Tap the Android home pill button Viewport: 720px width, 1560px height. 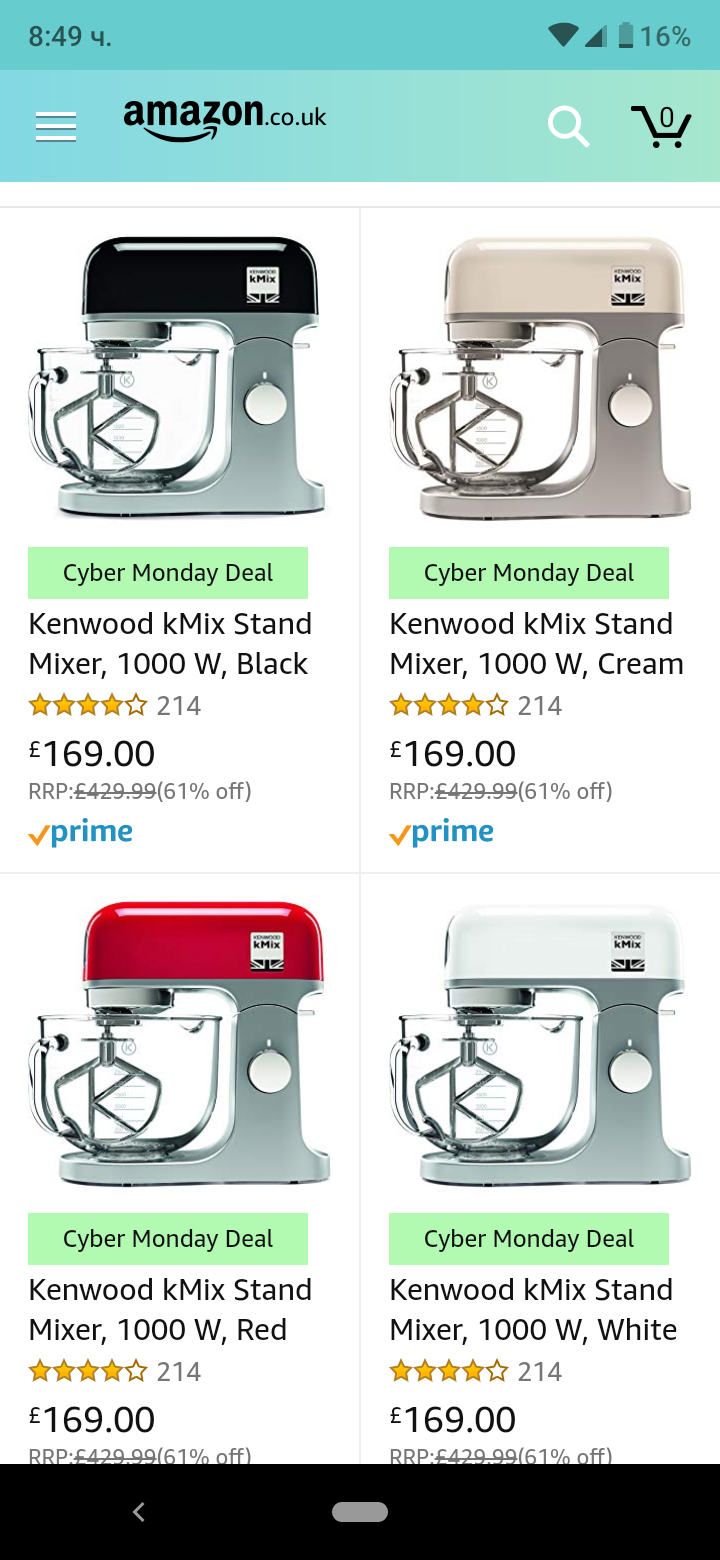coord(360,1512)
